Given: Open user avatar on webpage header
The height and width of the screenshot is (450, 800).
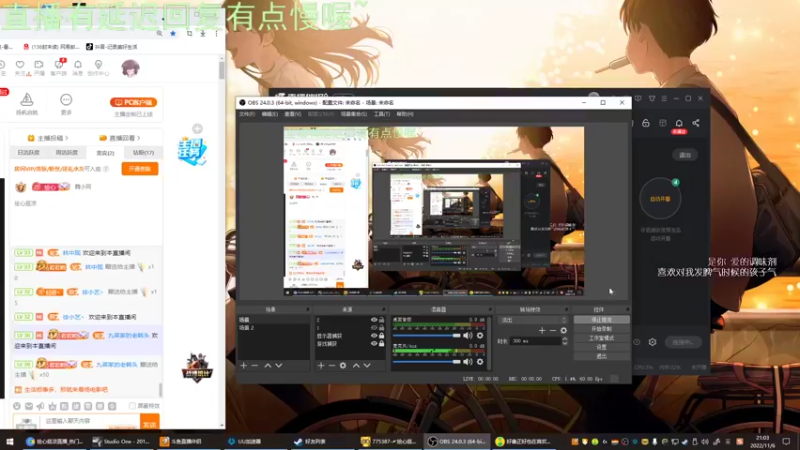Looking at the screenshot, I should pyautogui.click(x=130, y=68).
